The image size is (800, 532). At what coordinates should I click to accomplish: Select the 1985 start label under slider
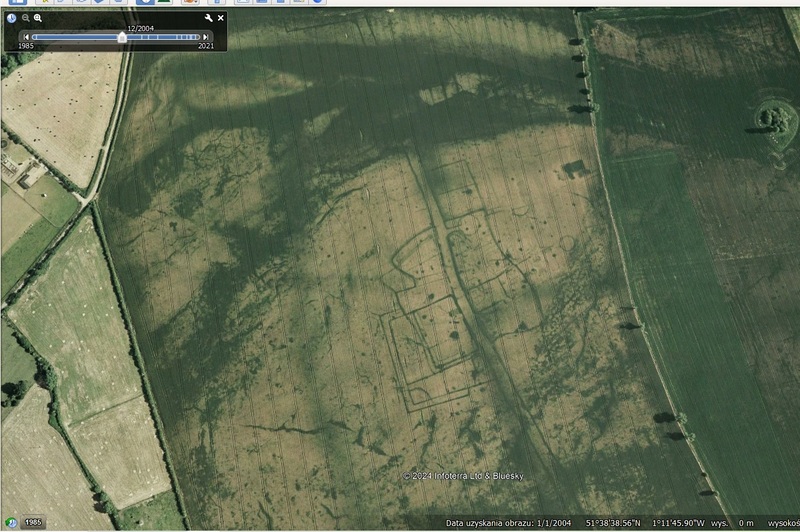click(x=27, y=46)
